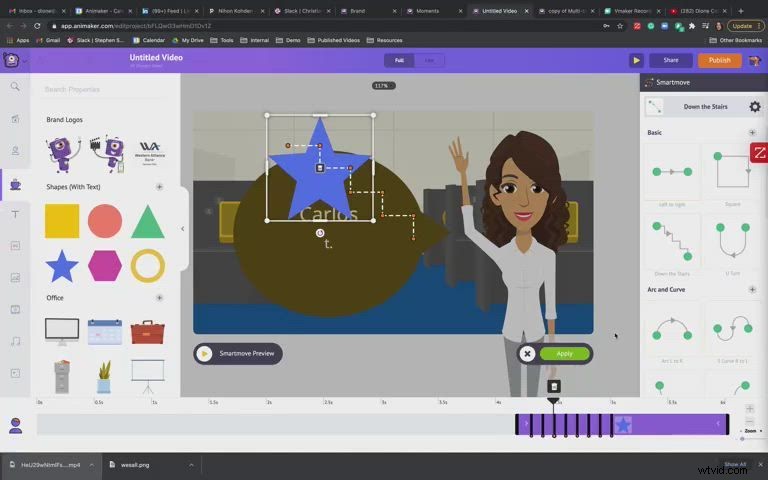Add the projector screen office prop
768x480 pixels.
(x=147, y=376)
